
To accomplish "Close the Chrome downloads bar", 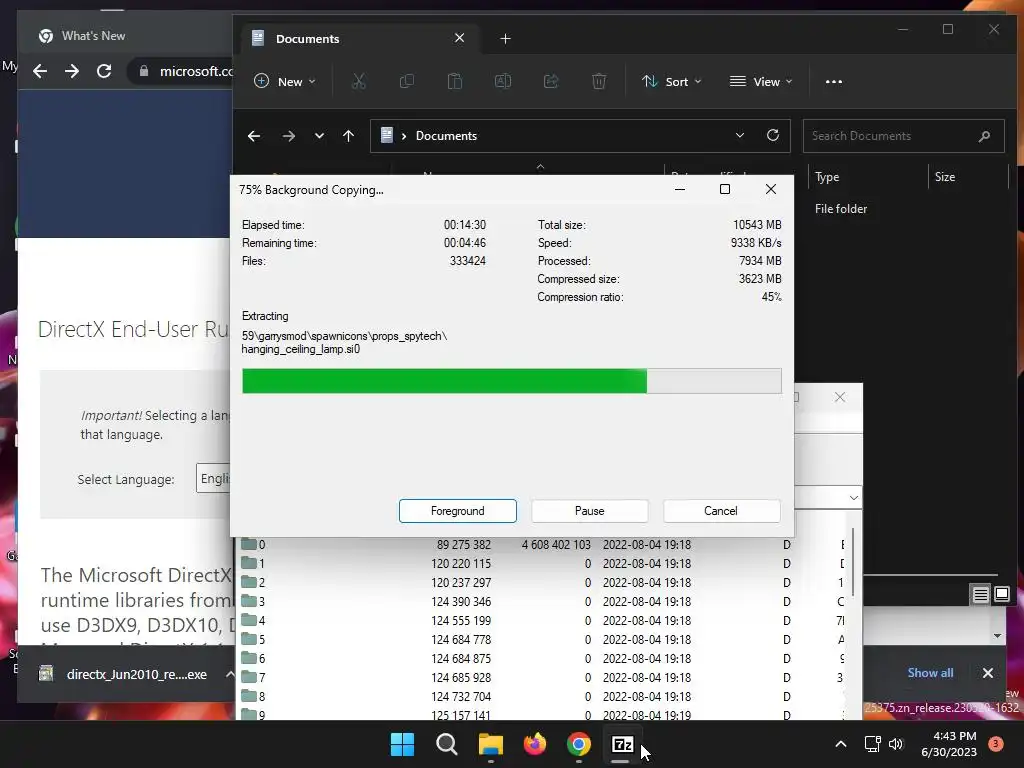I will pos(988,673).
